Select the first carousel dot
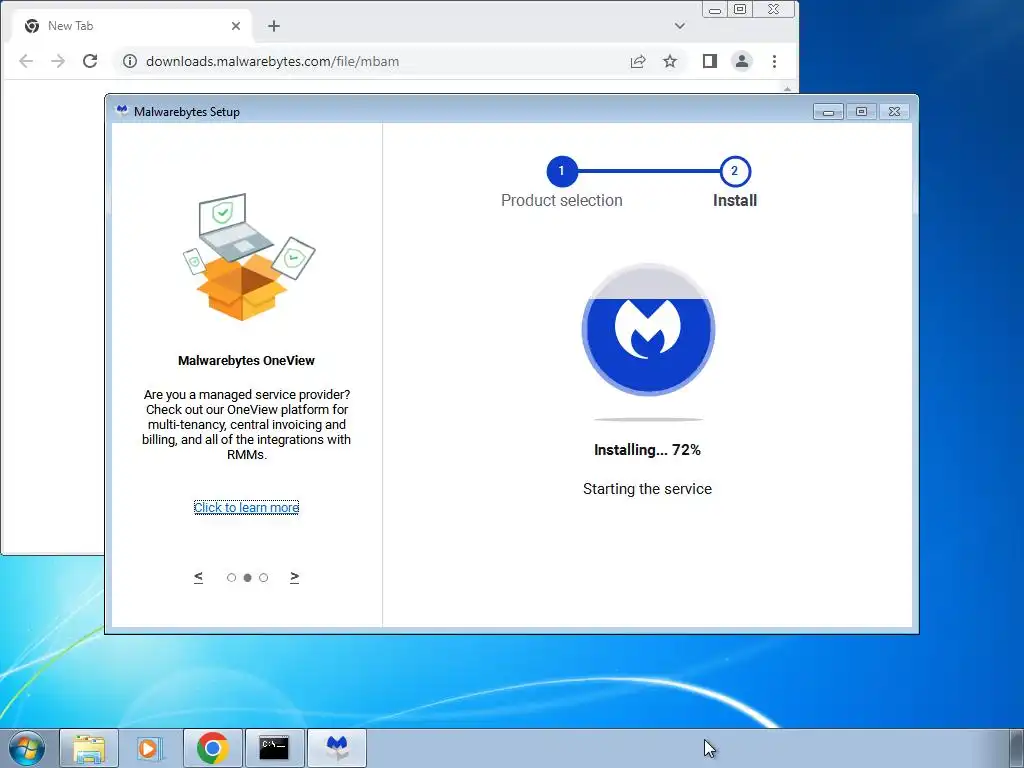1024x768 pixels. (x=231, y=577)
